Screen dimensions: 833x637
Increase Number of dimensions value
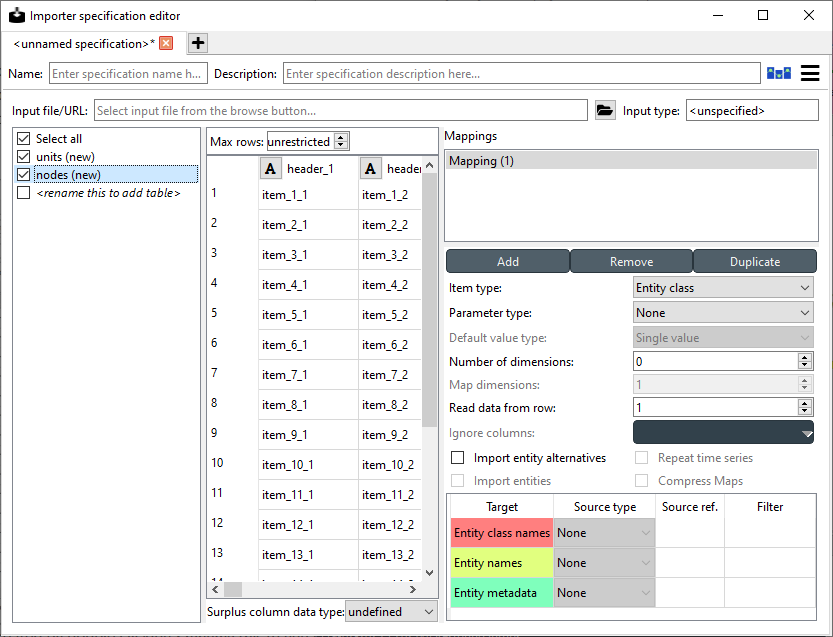(x=804, y=358)
